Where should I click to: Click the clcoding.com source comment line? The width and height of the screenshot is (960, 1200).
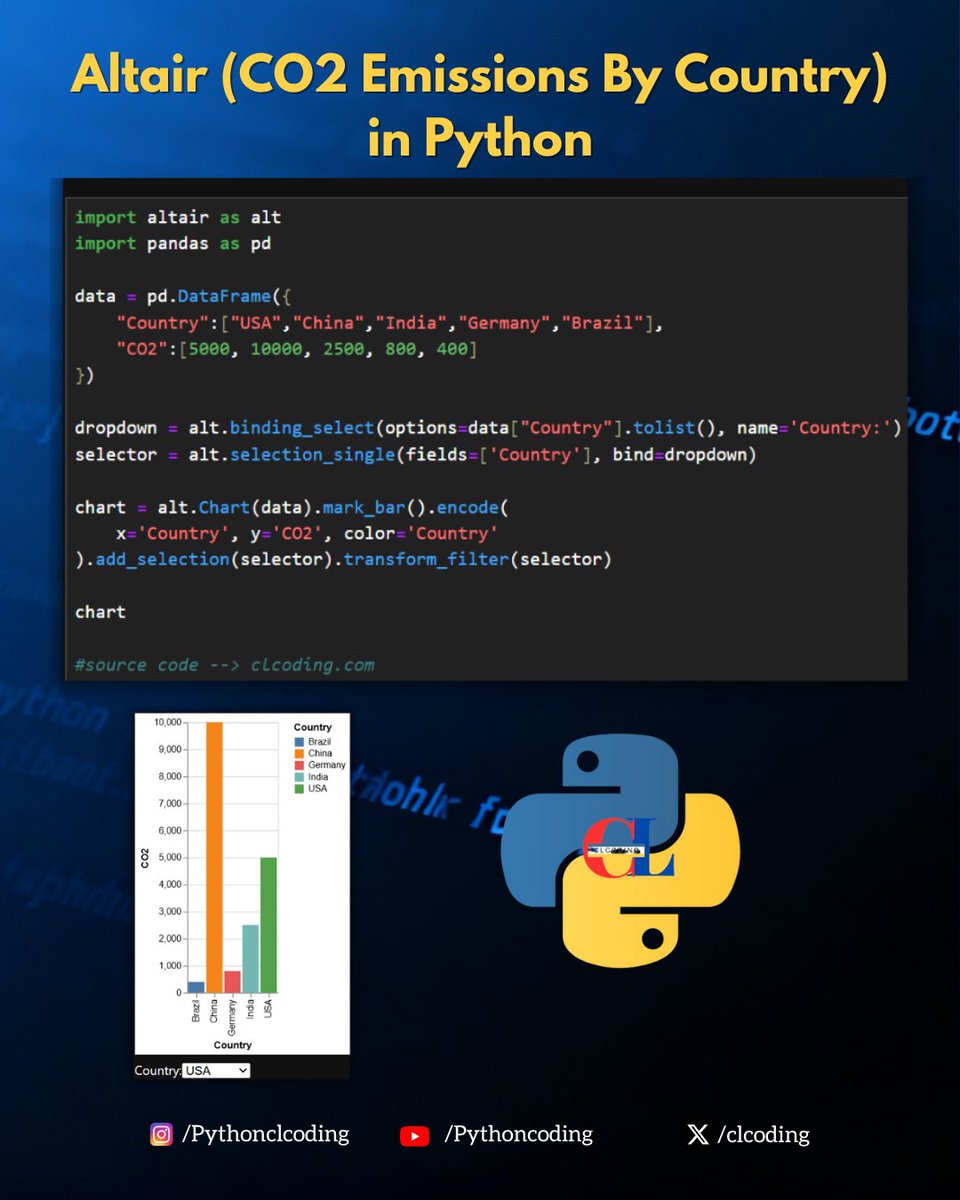224,665
